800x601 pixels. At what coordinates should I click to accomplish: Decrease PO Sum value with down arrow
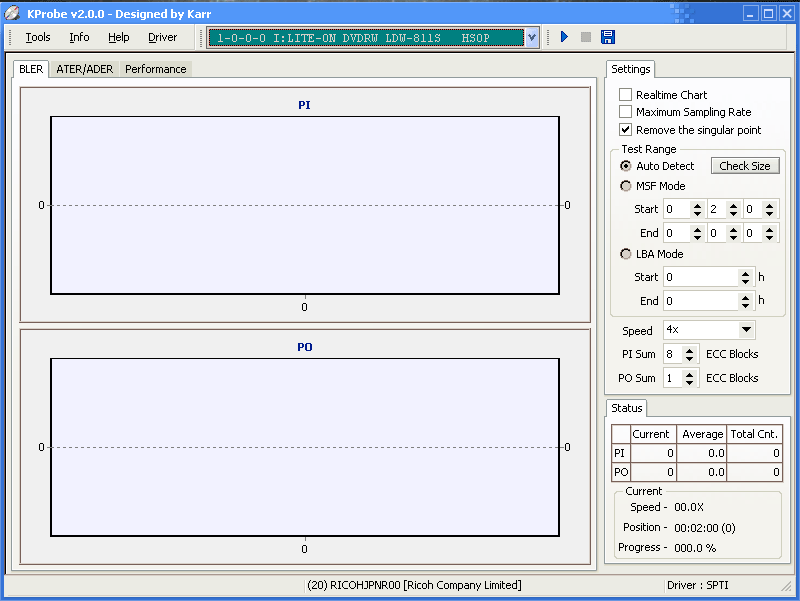[690, 383]
